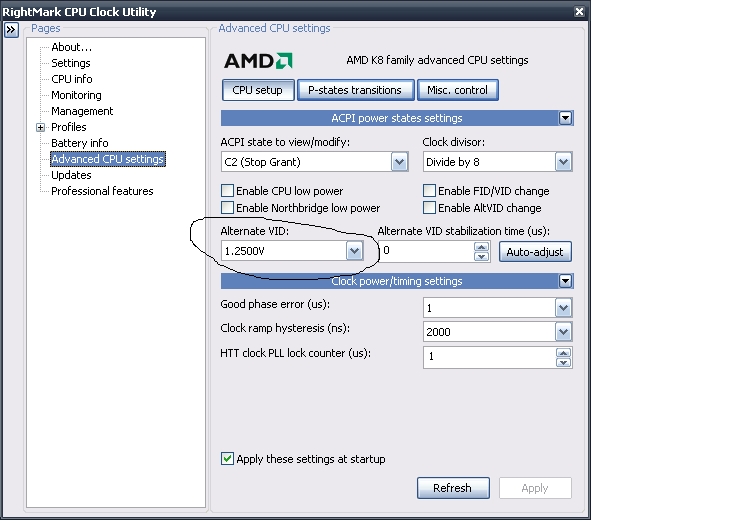Viewport: 751px width, 523px height.
Task: Collapse the Pages panel with double-chevron icon
Action: coord(11,30)
